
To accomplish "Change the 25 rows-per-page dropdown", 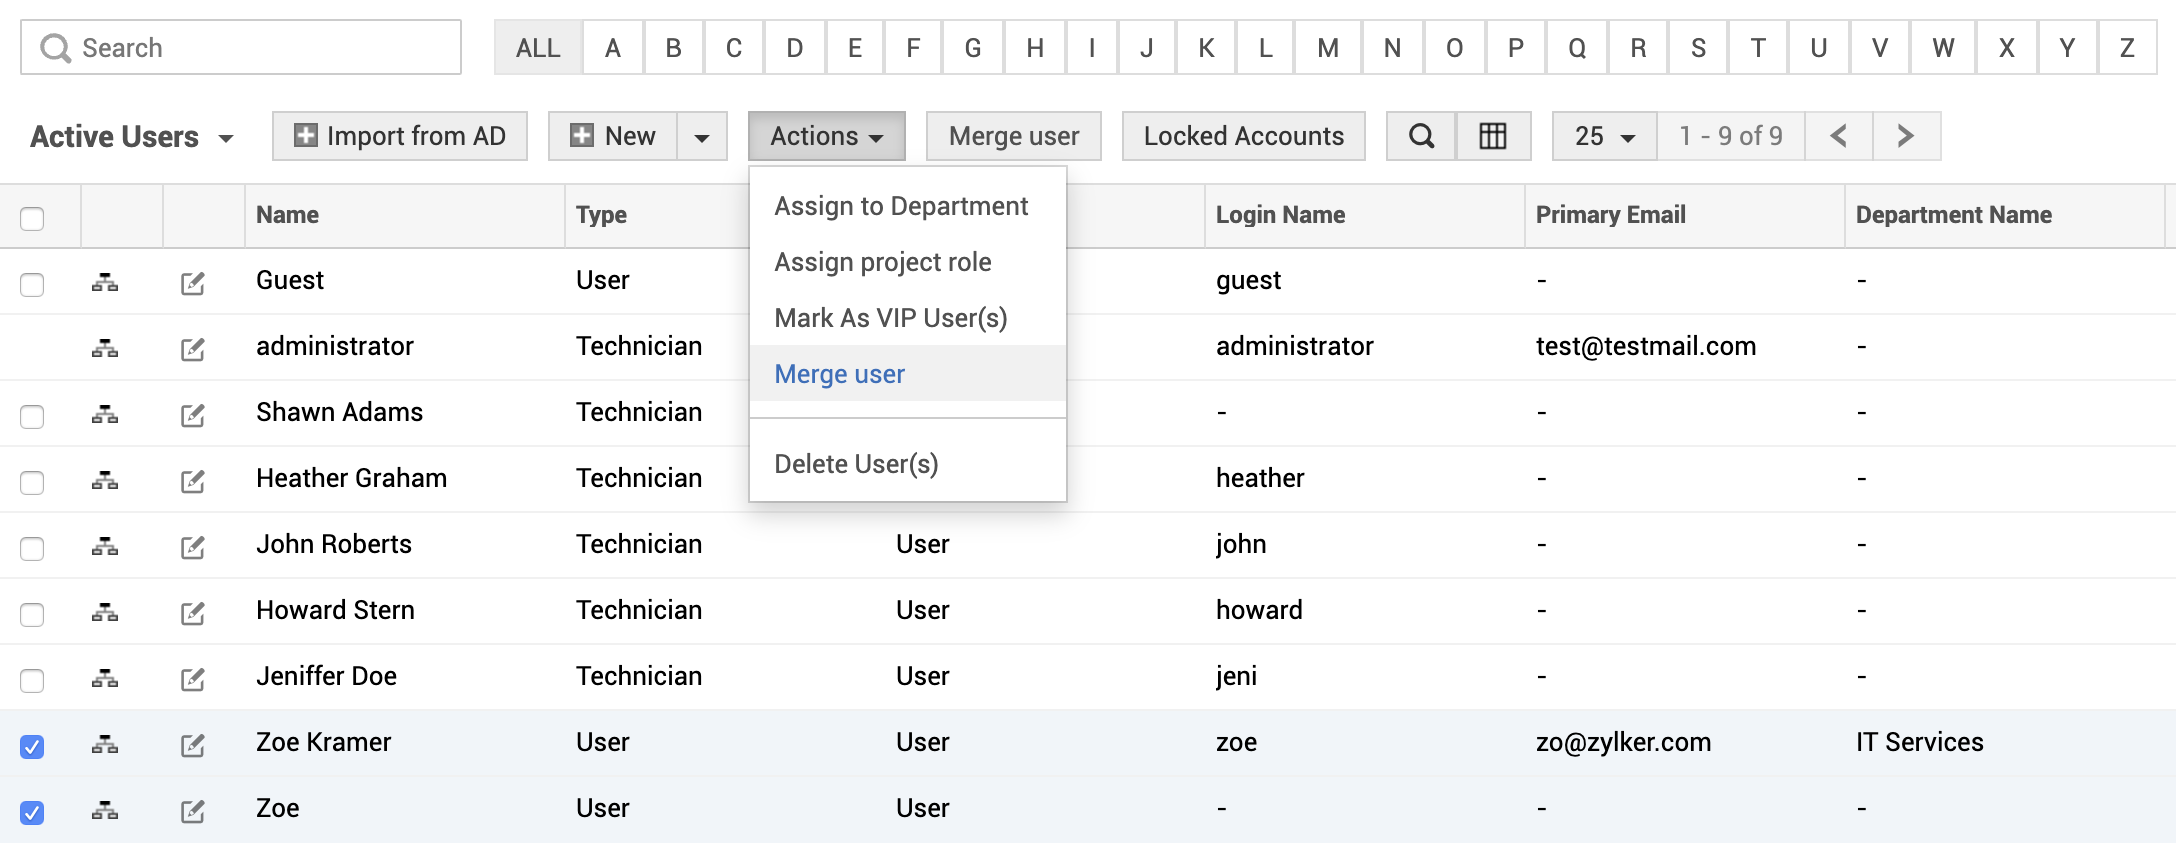I will [1605, 136].
